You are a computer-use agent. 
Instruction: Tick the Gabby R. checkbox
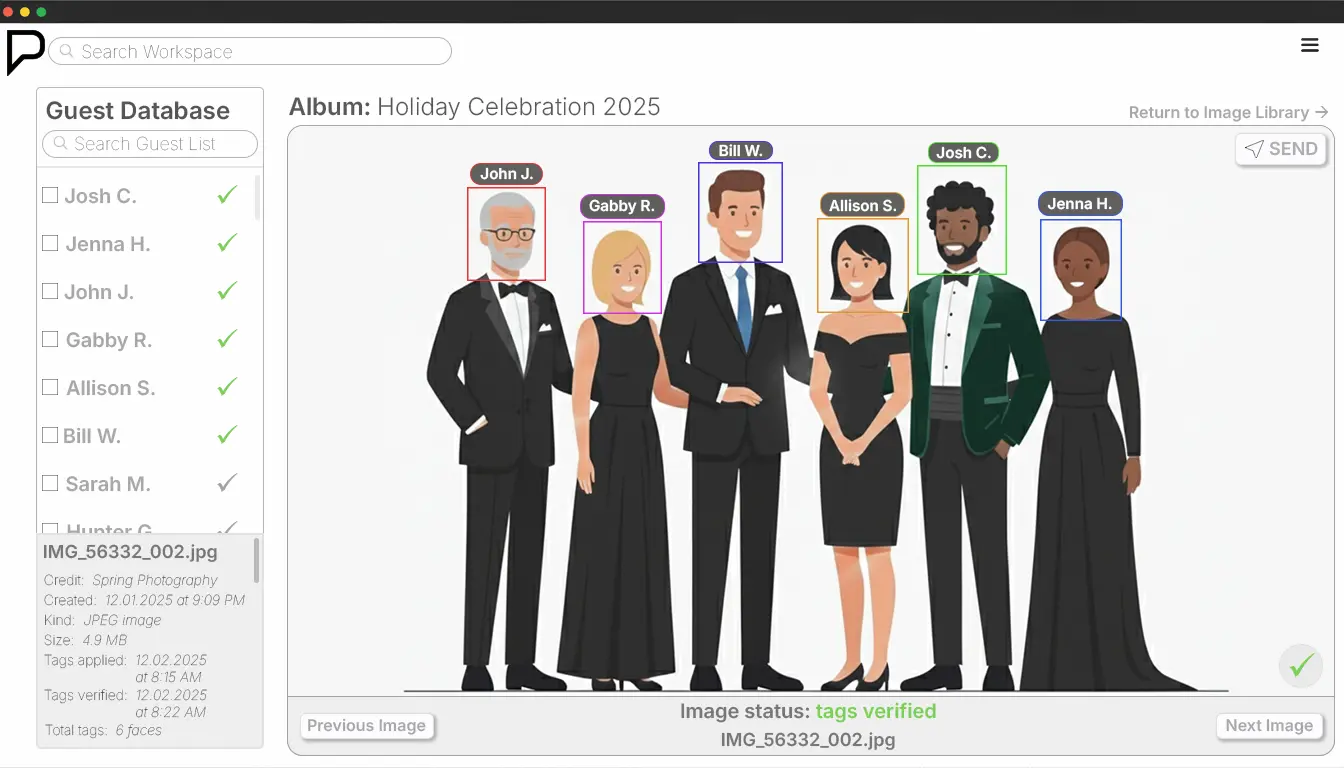coord(50,339)
